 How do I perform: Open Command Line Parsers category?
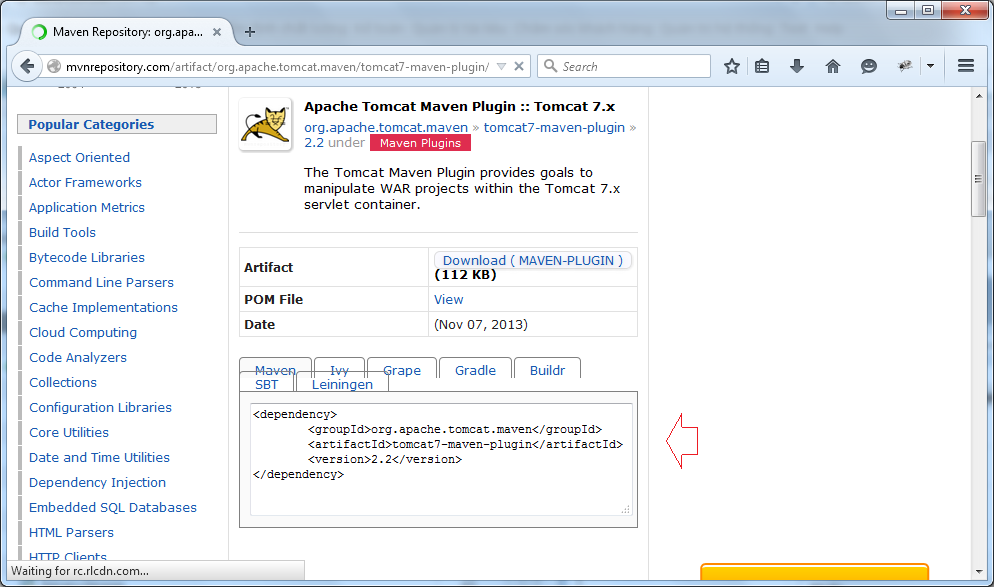[101, 283]
